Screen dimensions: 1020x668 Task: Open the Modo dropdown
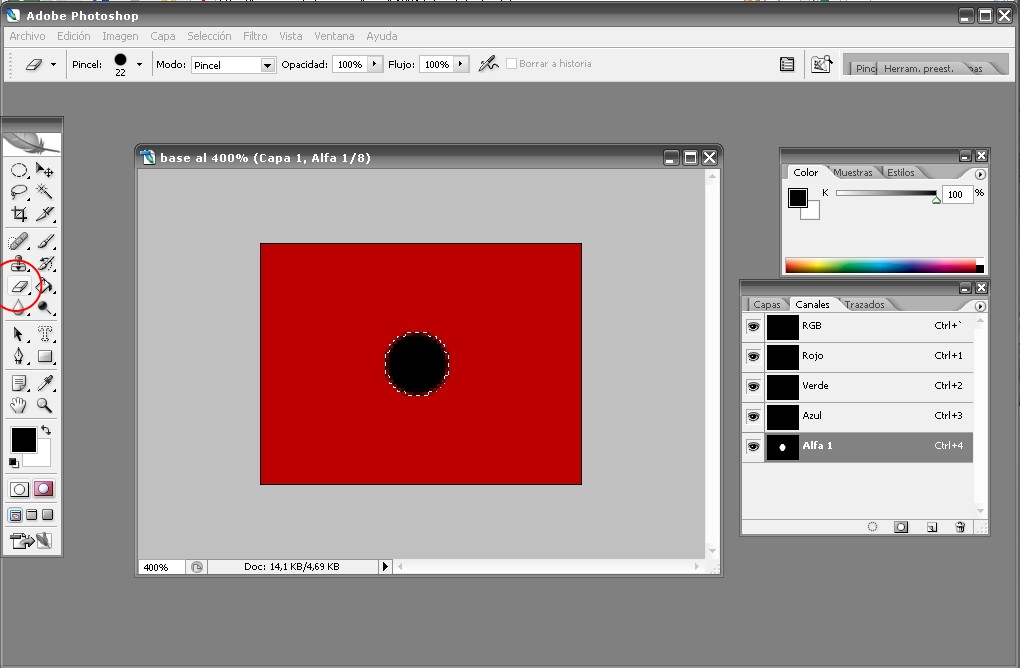[267, 65]
